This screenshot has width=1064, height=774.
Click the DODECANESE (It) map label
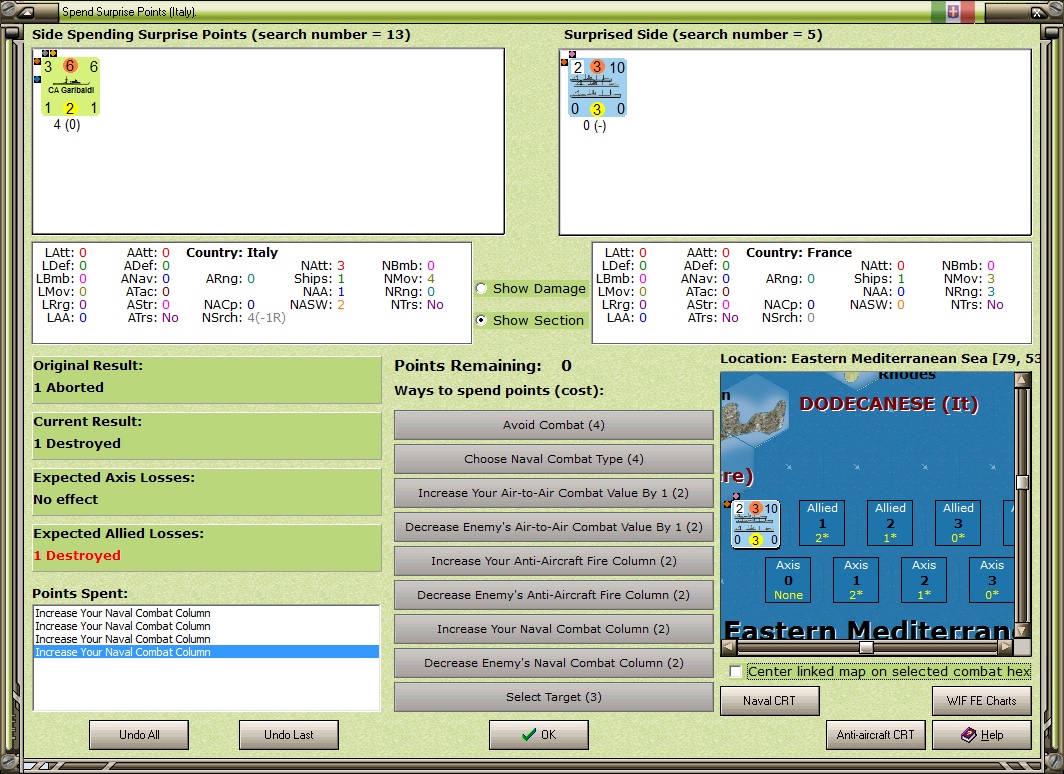[x=889, y=404]
